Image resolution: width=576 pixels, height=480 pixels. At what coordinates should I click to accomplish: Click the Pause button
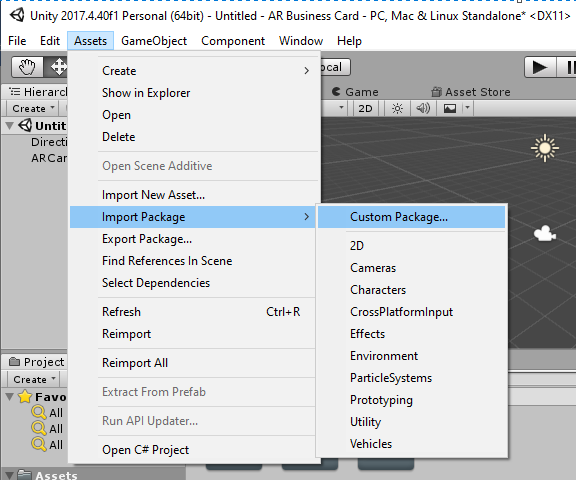[x=567, y=67]
